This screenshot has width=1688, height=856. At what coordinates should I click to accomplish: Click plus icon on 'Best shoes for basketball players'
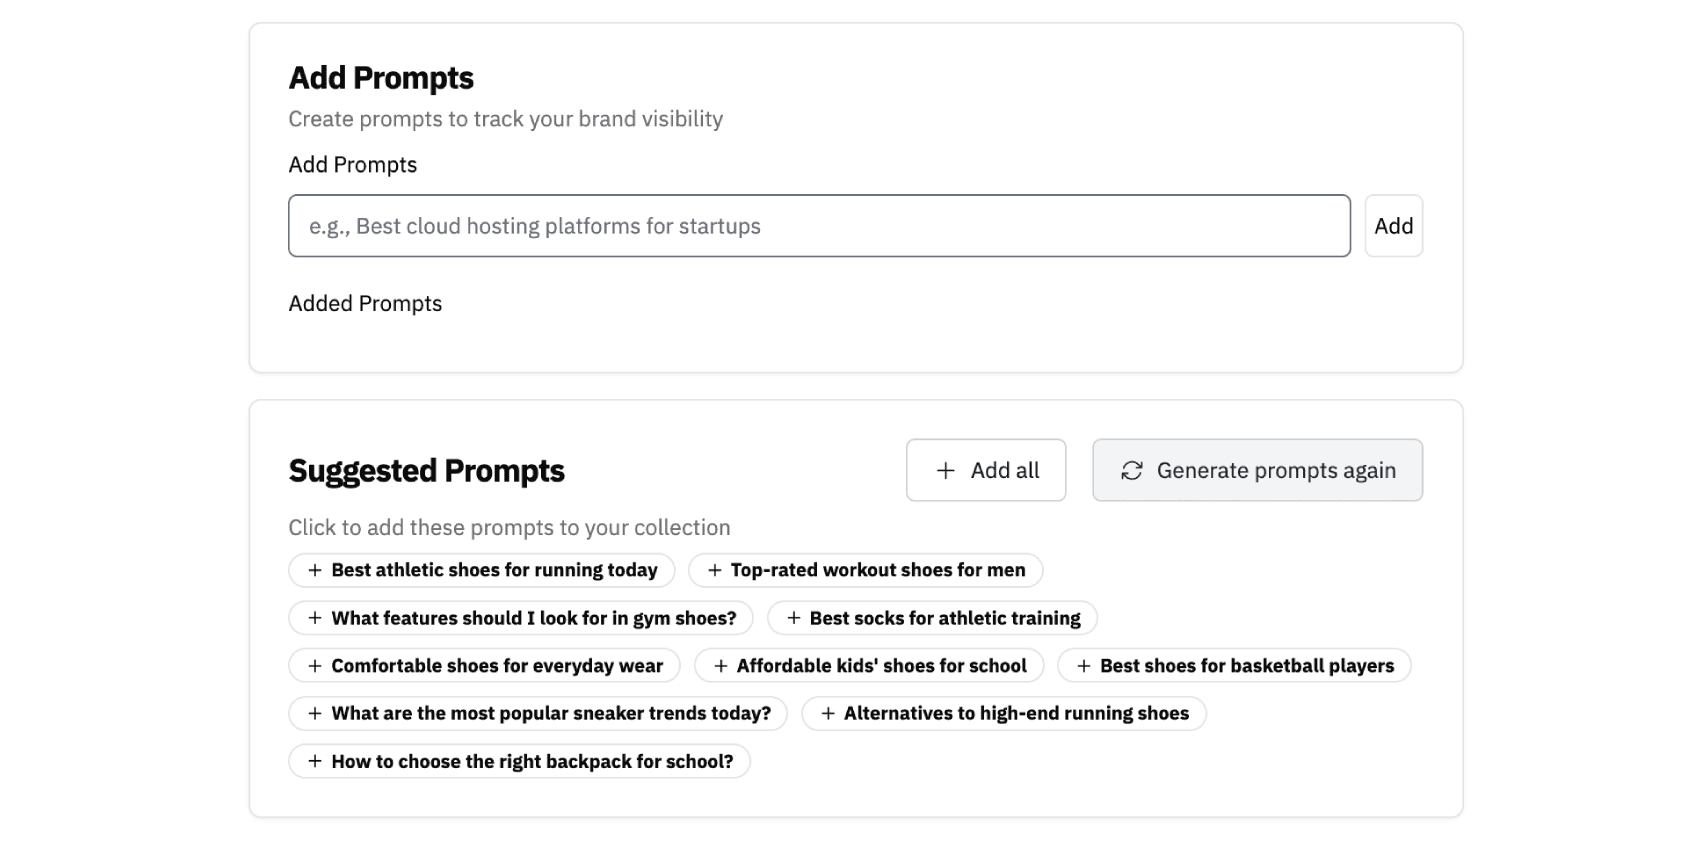(x=1083, y=666)
